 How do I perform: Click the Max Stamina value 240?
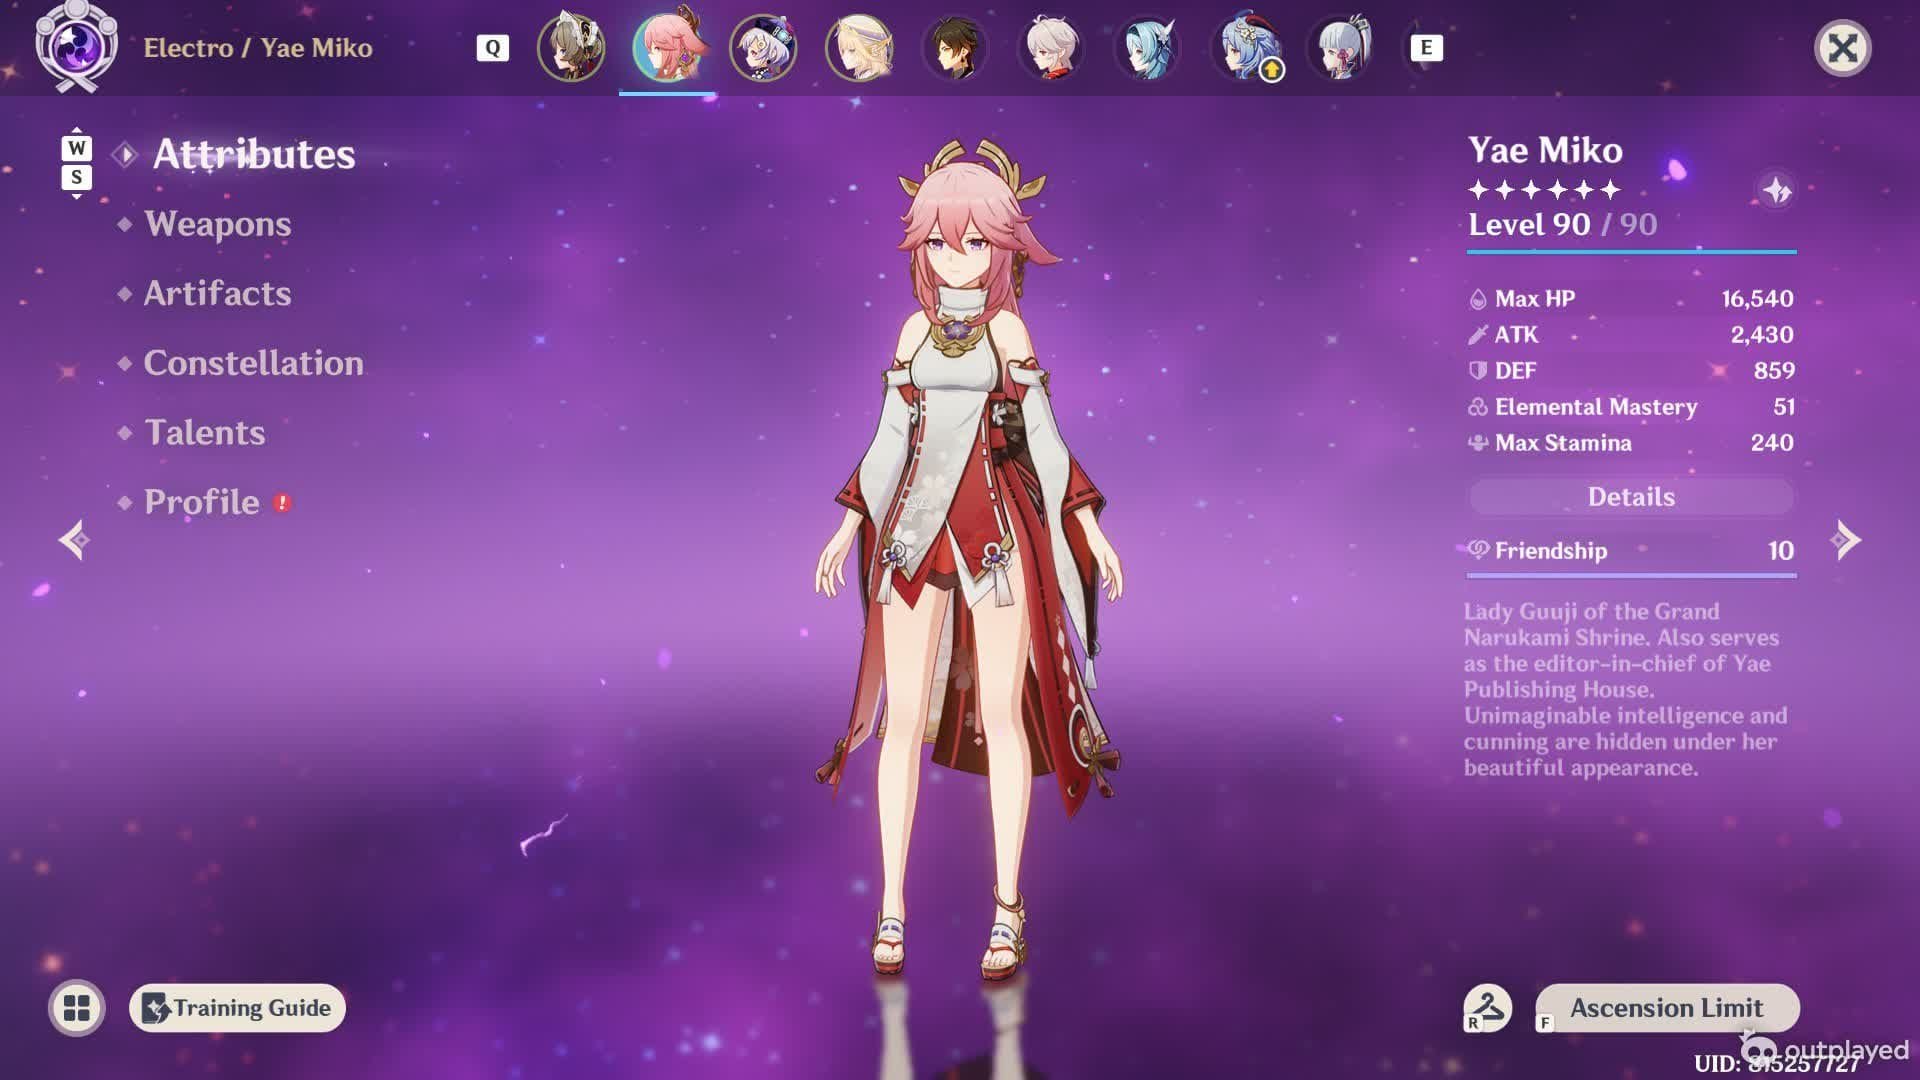tap(1772, 443)
